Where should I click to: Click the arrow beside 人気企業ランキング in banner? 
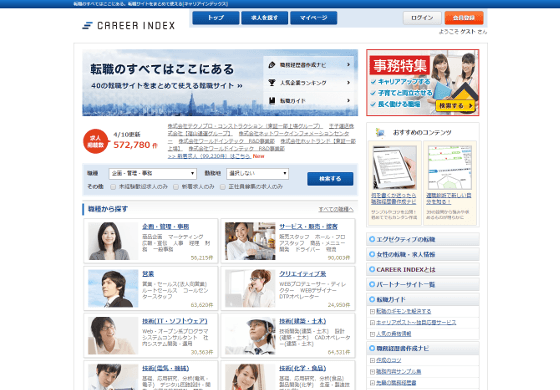click(348, 82)
